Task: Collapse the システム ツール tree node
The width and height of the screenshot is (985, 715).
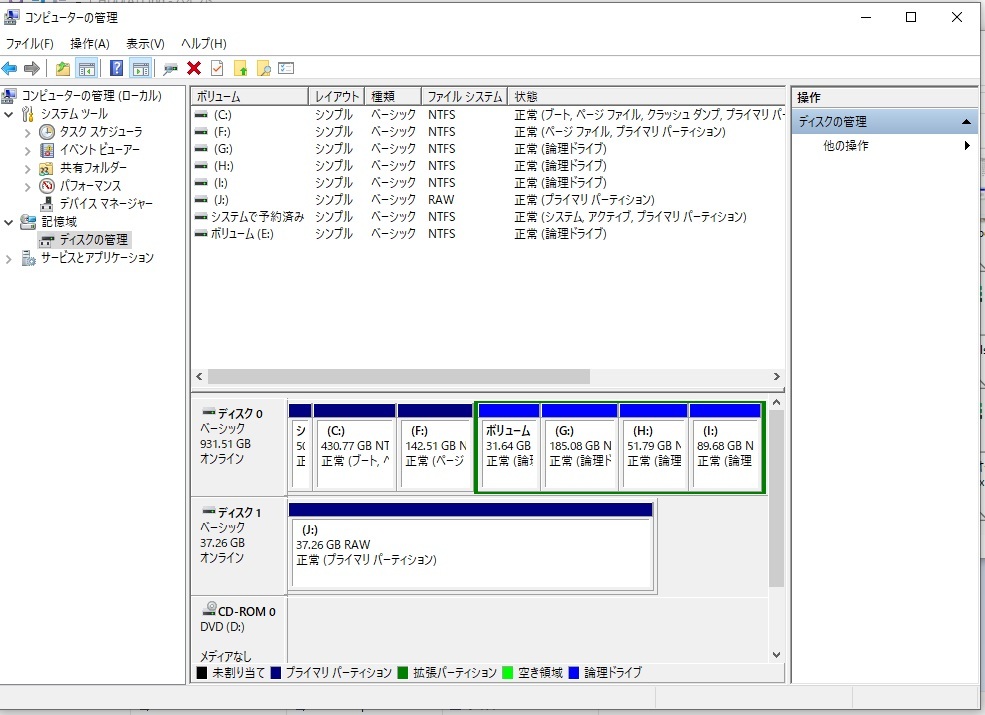Action: (x=10, y=114)
